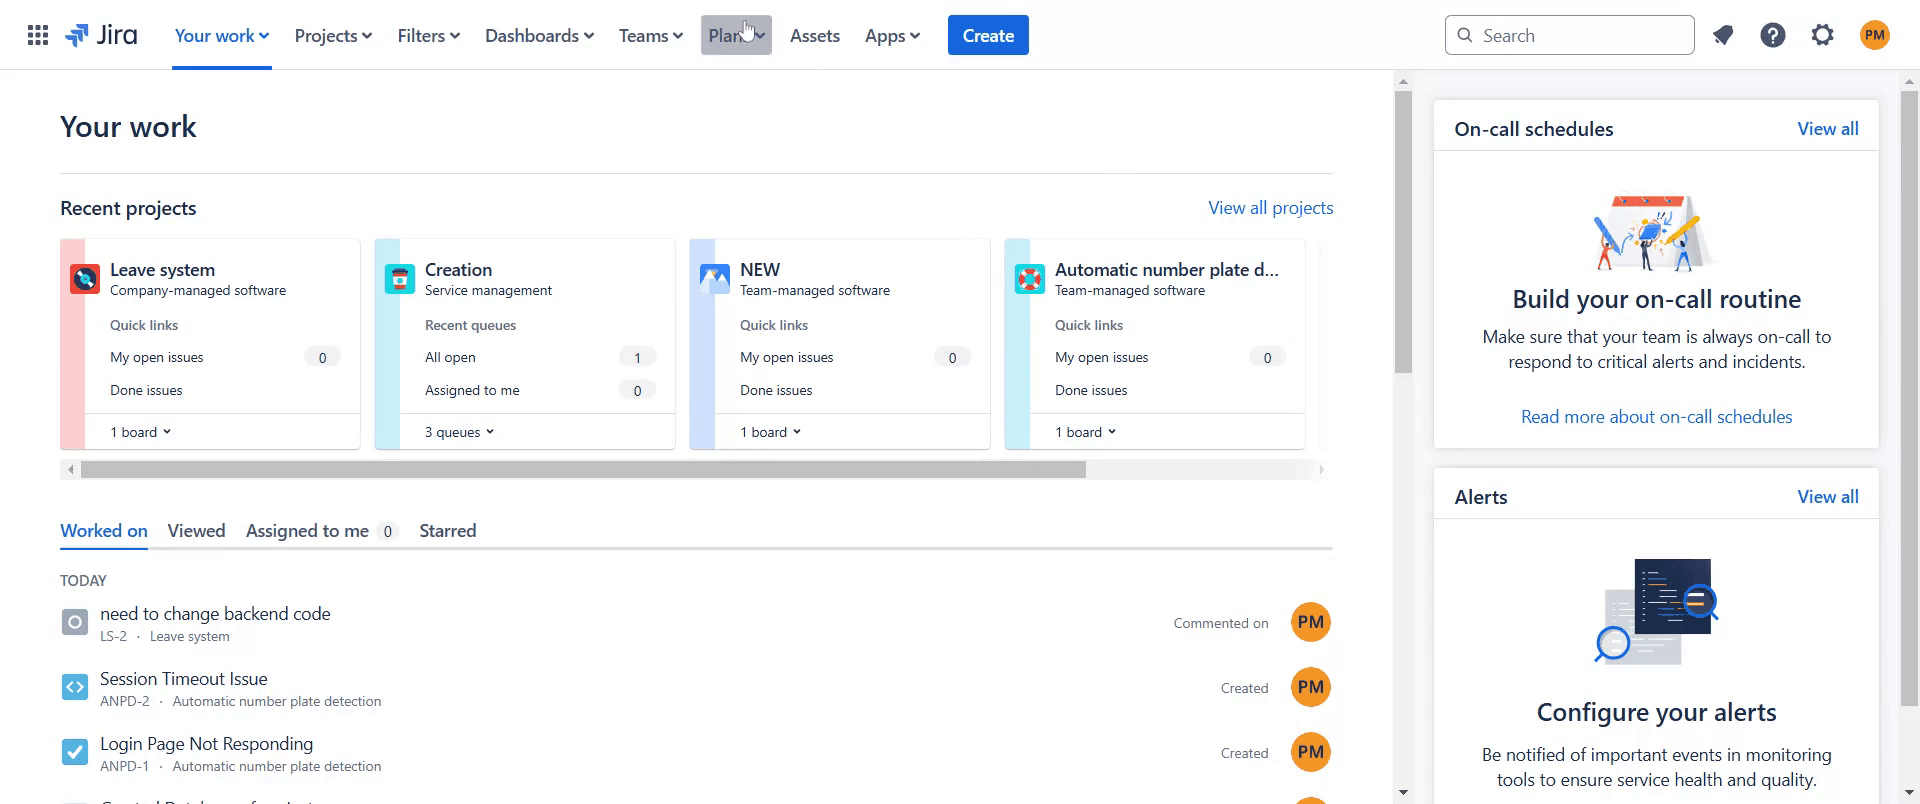Click Automatic number plate detection project icon
Viewport: 1920px width, 804px height.
pyautogui.click(x=1030, y=278)
